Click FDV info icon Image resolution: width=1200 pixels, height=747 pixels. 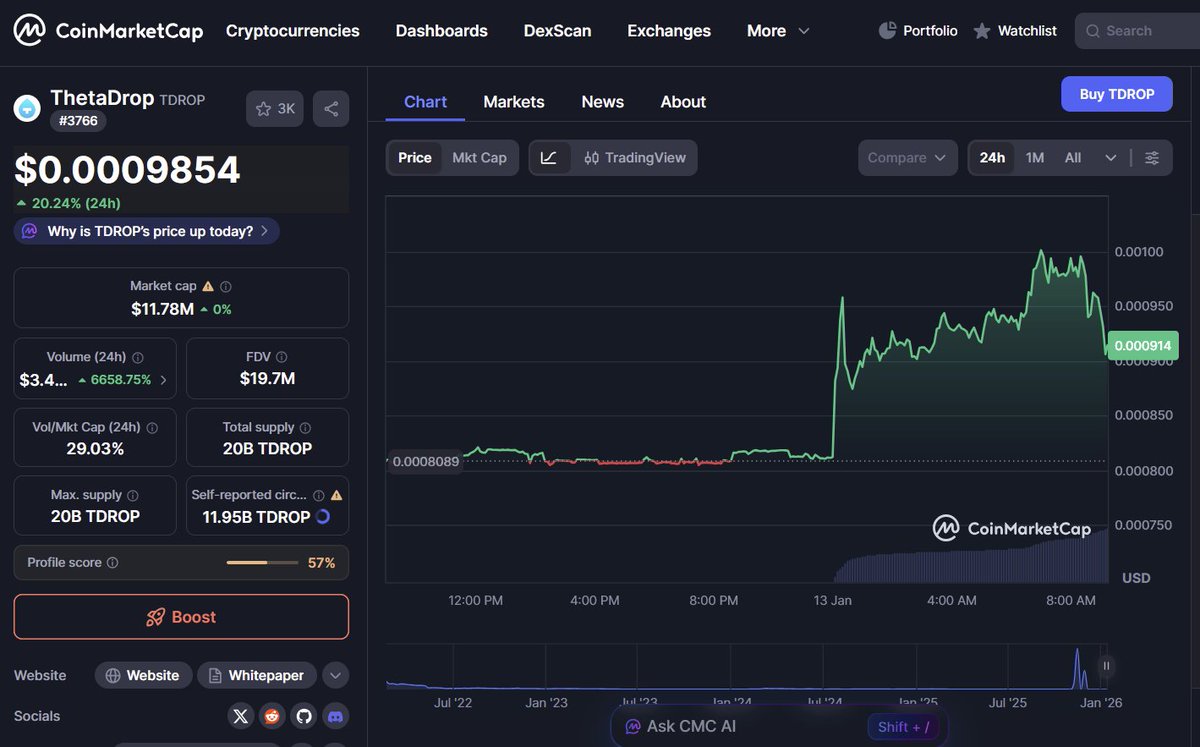282,357
